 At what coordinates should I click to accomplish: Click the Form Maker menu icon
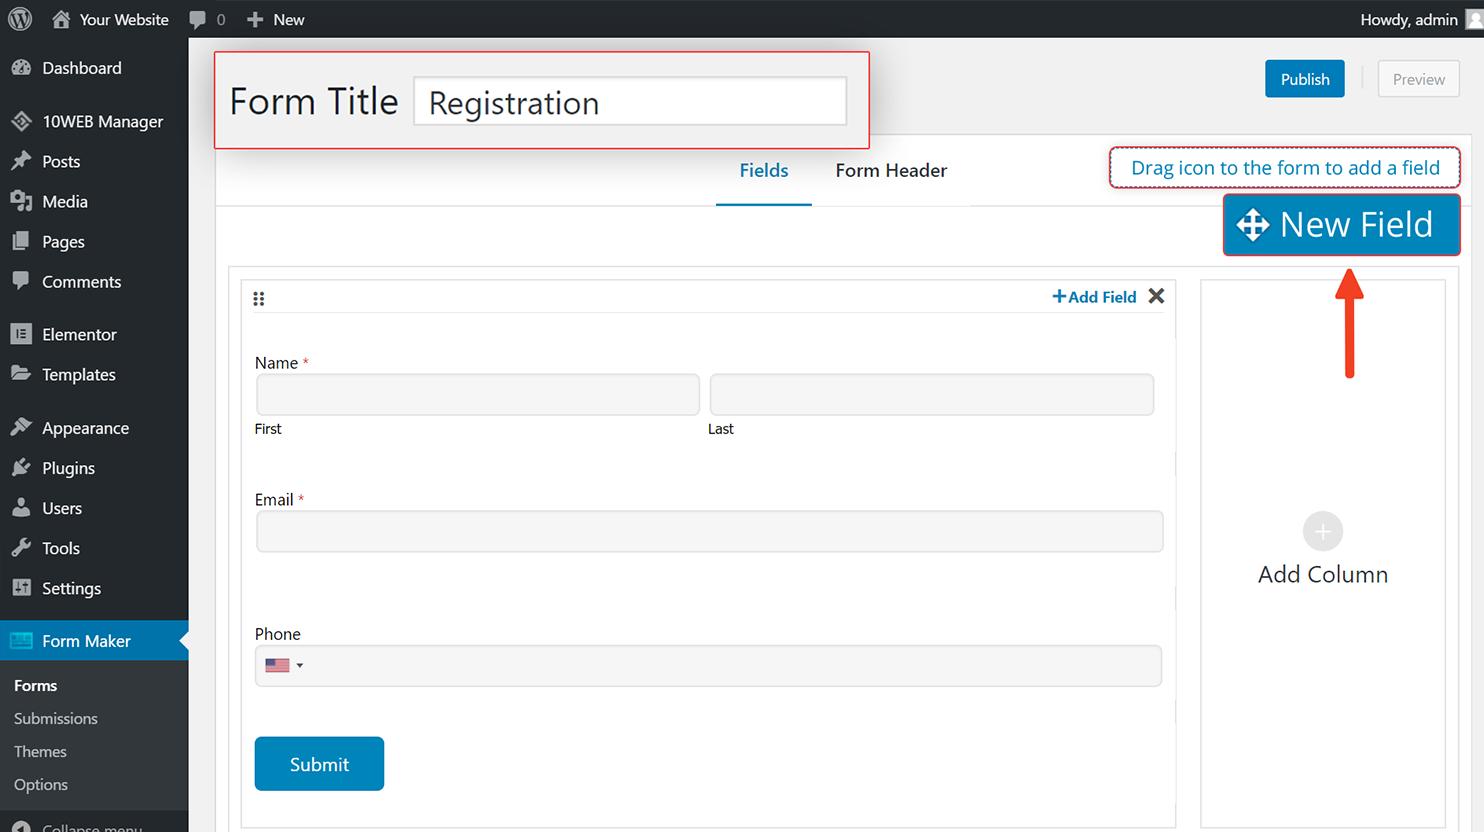point(21,641)
